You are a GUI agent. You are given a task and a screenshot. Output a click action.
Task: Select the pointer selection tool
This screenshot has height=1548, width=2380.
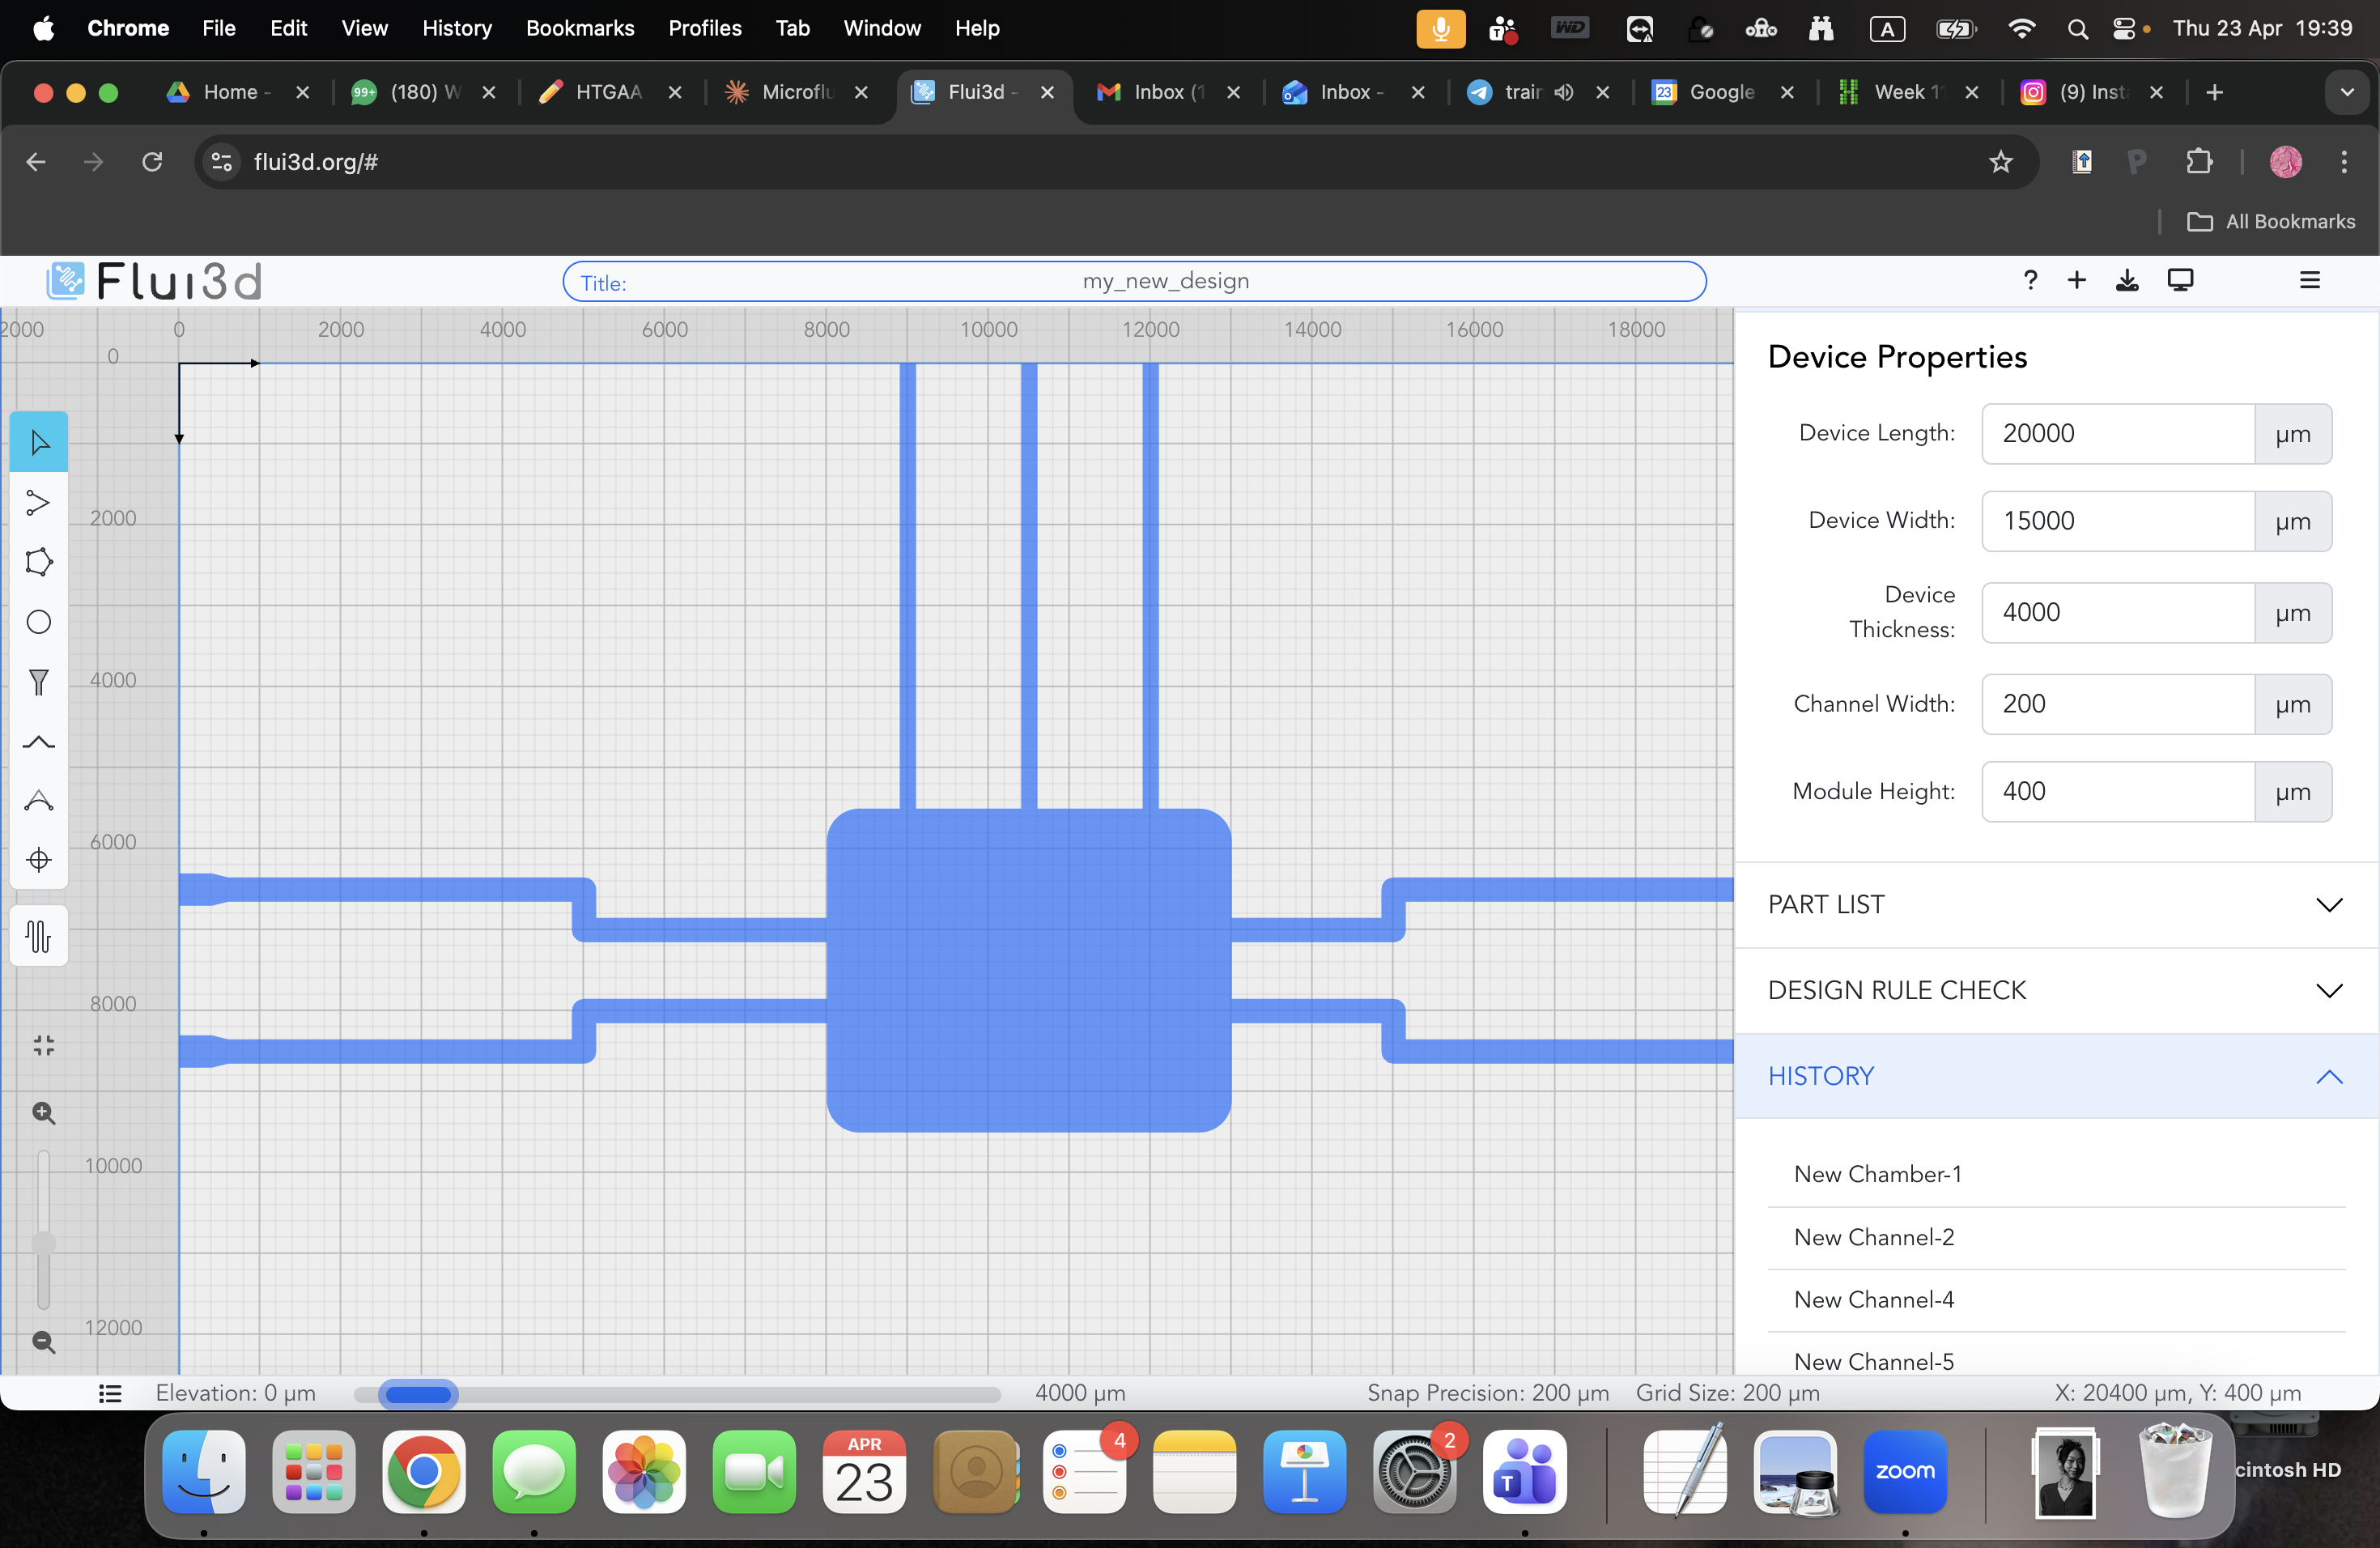click(39, 442)
